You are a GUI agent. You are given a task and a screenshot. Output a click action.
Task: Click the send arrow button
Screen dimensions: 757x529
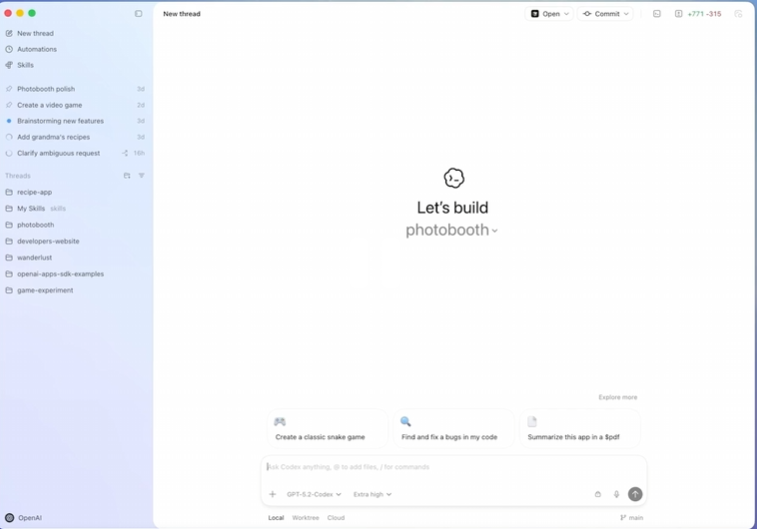[635, 494]
